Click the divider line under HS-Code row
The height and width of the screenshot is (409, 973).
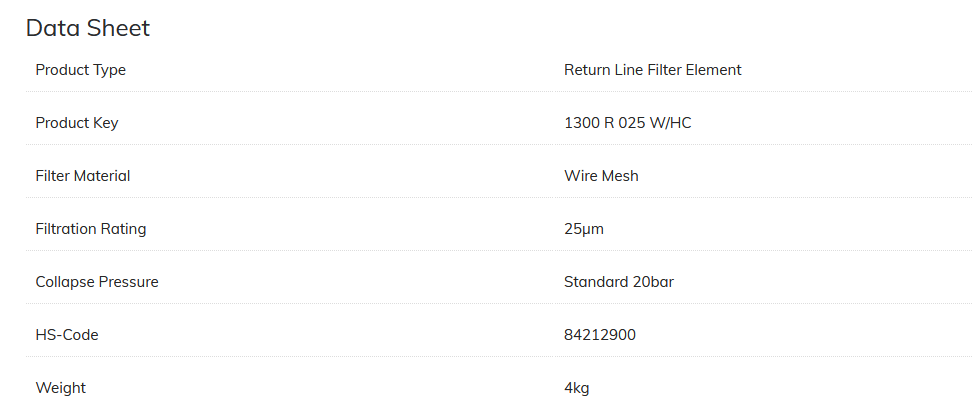[498, 357]
